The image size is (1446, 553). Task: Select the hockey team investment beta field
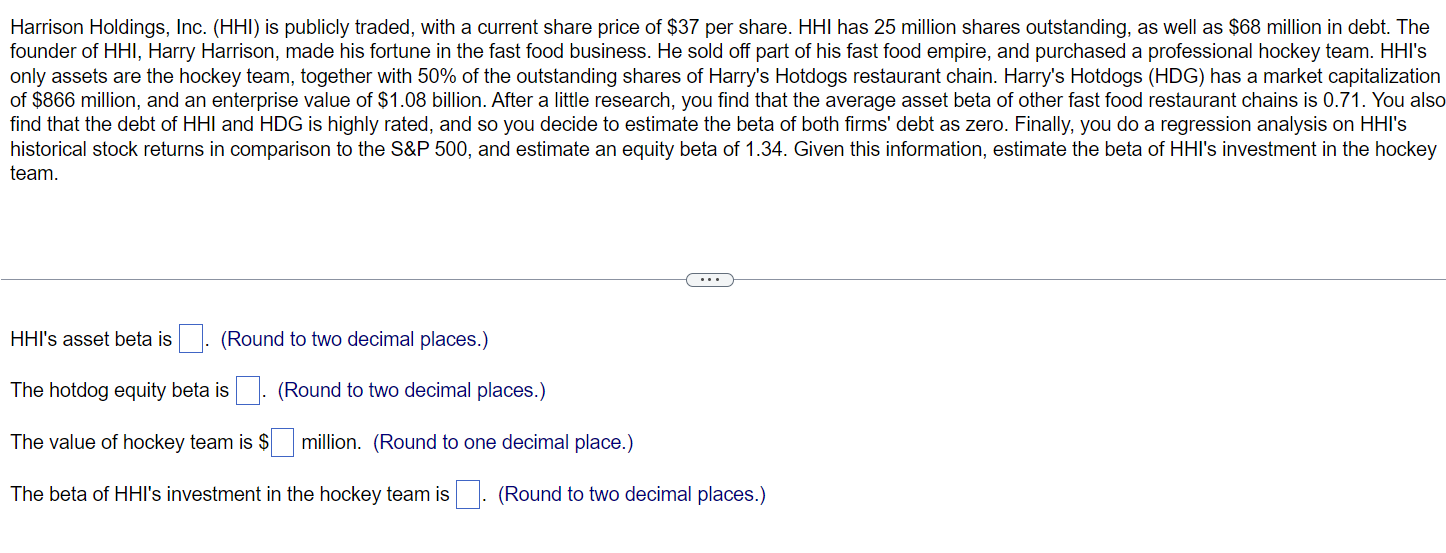pyautogui.click(x=468, y=494)
